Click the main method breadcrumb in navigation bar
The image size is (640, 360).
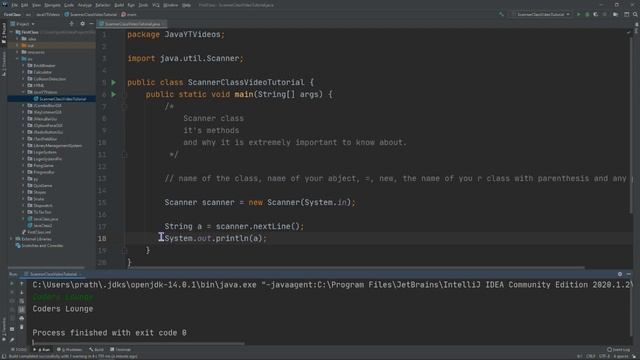(x=129, y=14)
